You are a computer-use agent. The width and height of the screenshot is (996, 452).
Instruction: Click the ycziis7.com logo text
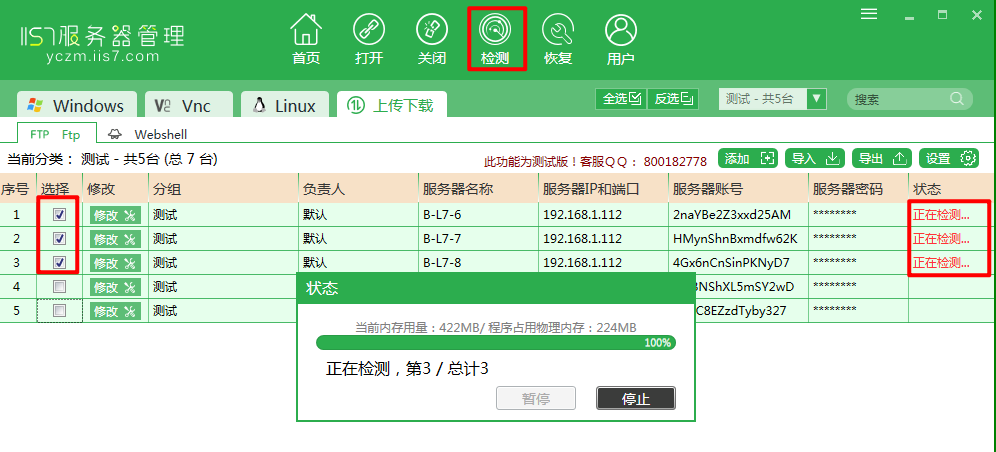click(x=103, y=56)
